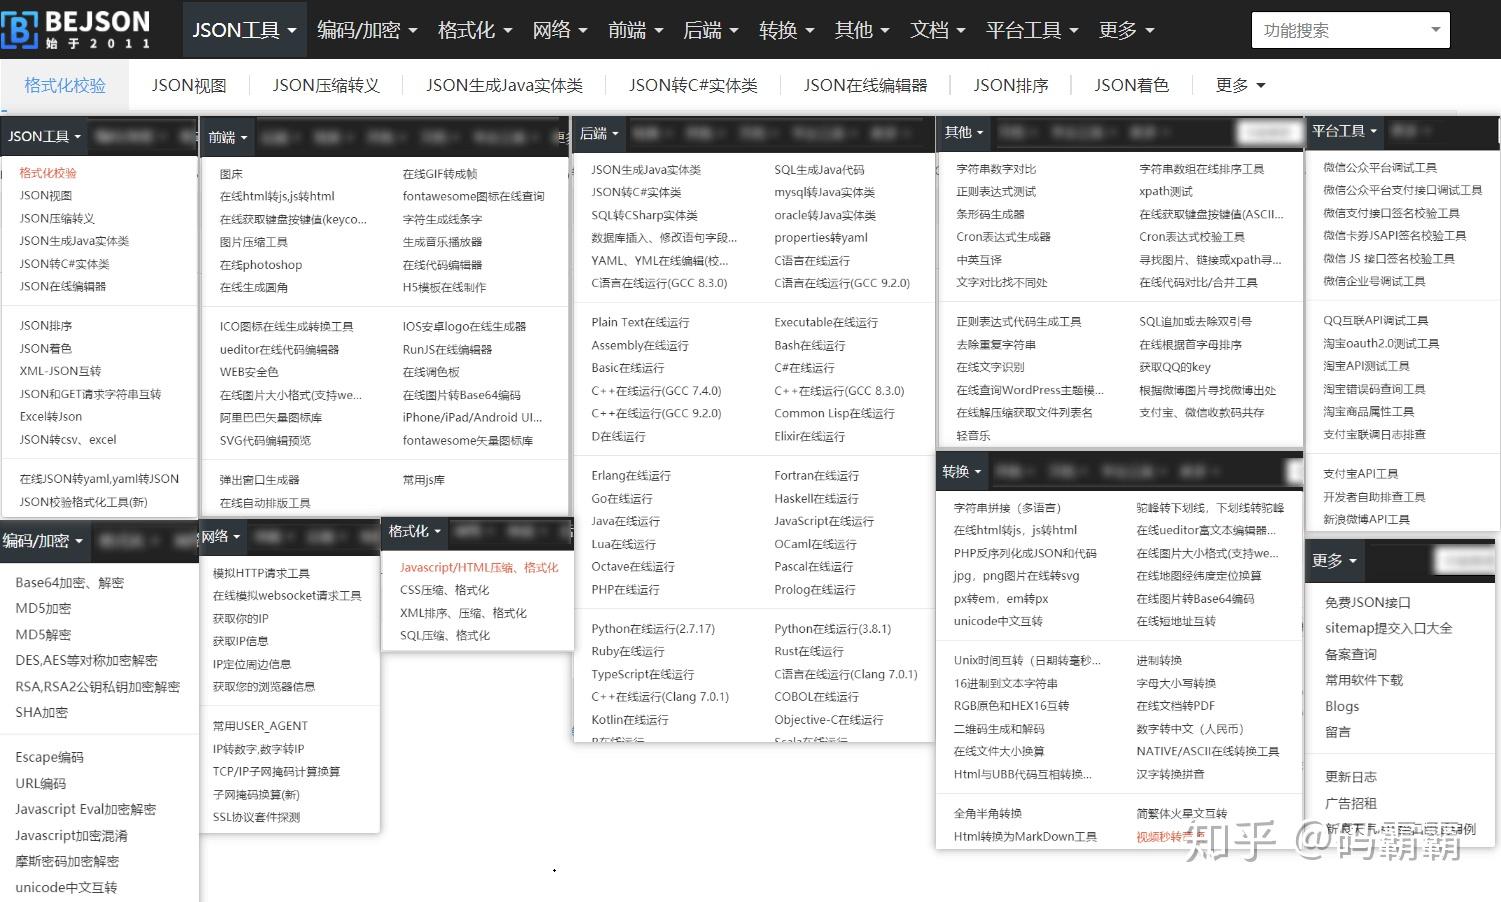1501x902 pixels.
Task: Click JSON校验格式化工具(新)
Action: [x=83, y=502]
